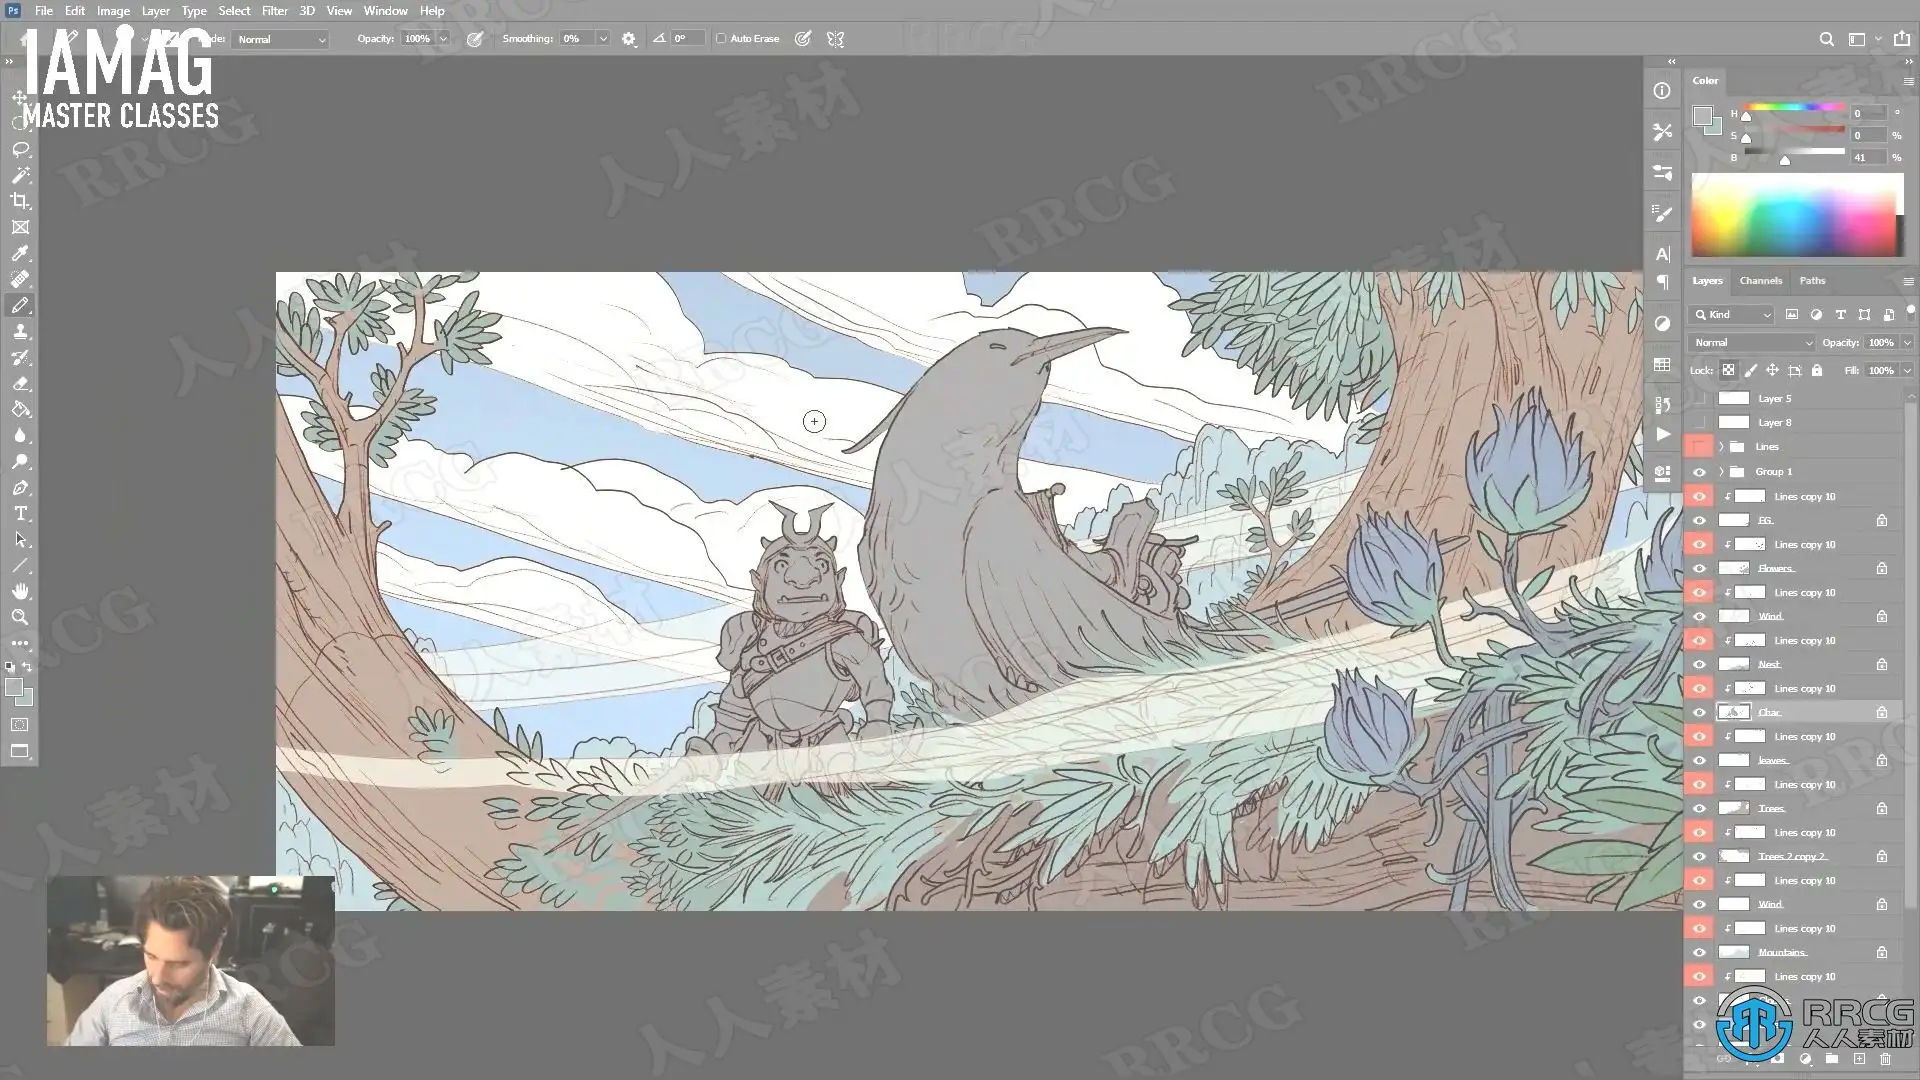This screenshot has height=1080, width=1920.
Task: Select the Clone Stamp tool
Action: pyautogui.click(x=20, y=331)
